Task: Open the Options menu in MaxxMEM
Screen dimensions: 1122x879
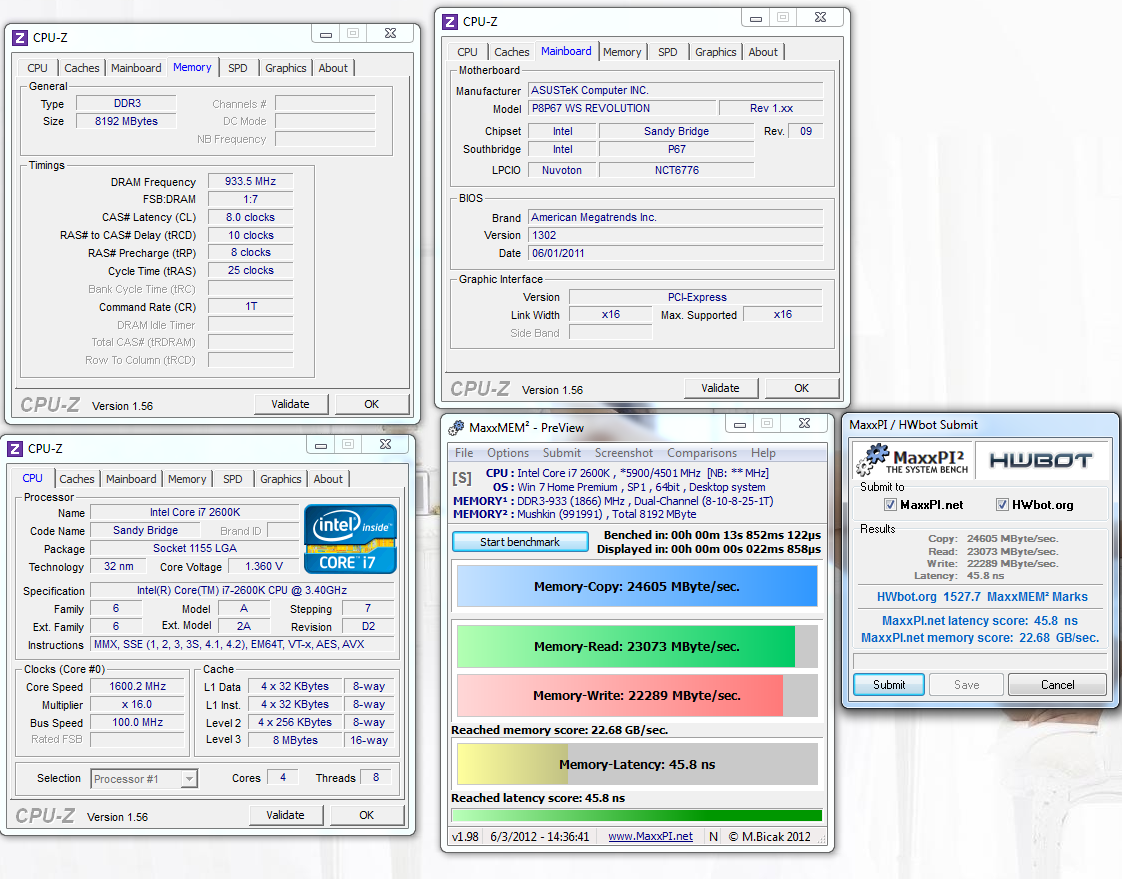Action: click(508, 453)
